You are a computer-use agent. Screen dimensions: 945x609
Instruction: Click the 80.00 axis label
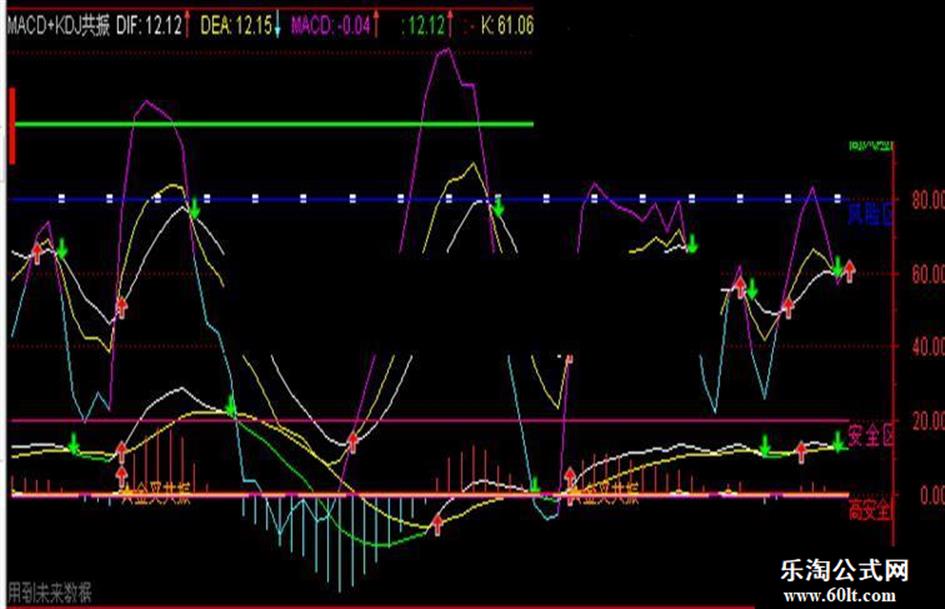(928, 200)
